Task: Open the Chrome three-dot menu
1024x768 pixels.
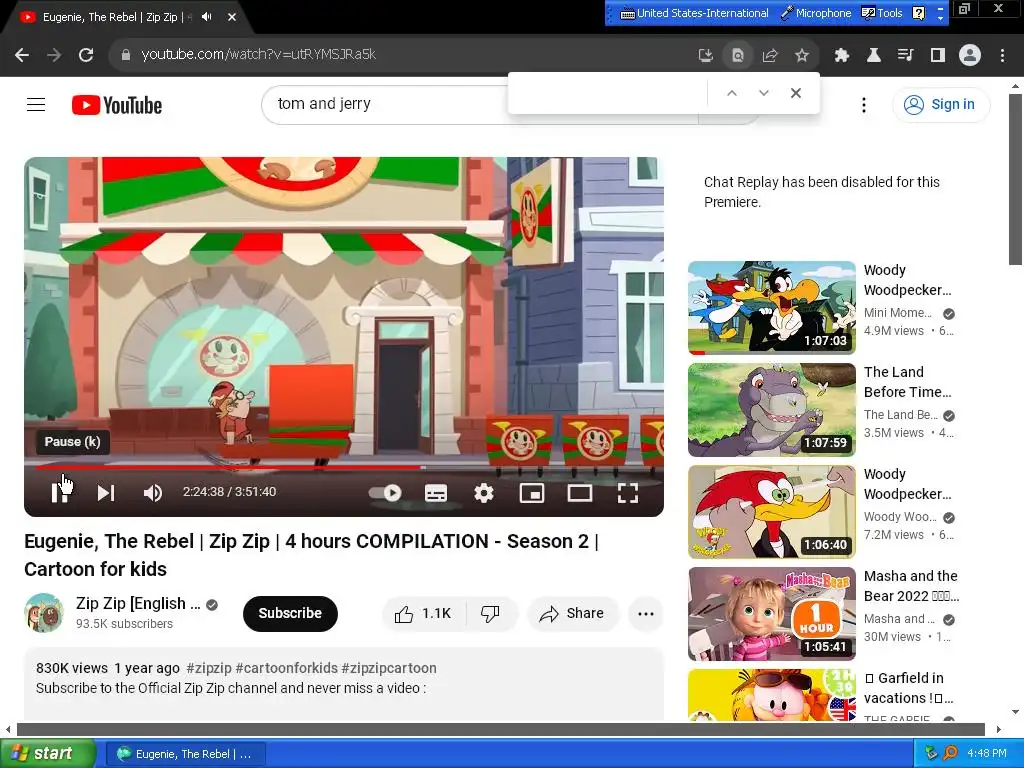Action: [x=1002, y=56]
